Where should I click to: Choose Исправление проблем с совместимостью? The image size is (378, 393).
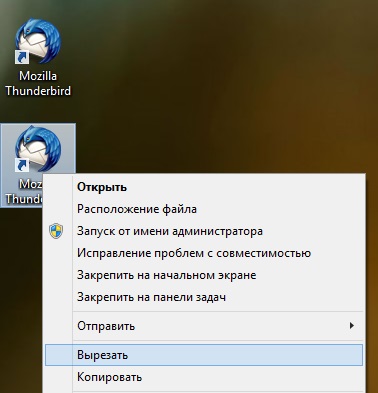[x=204, y=253]
